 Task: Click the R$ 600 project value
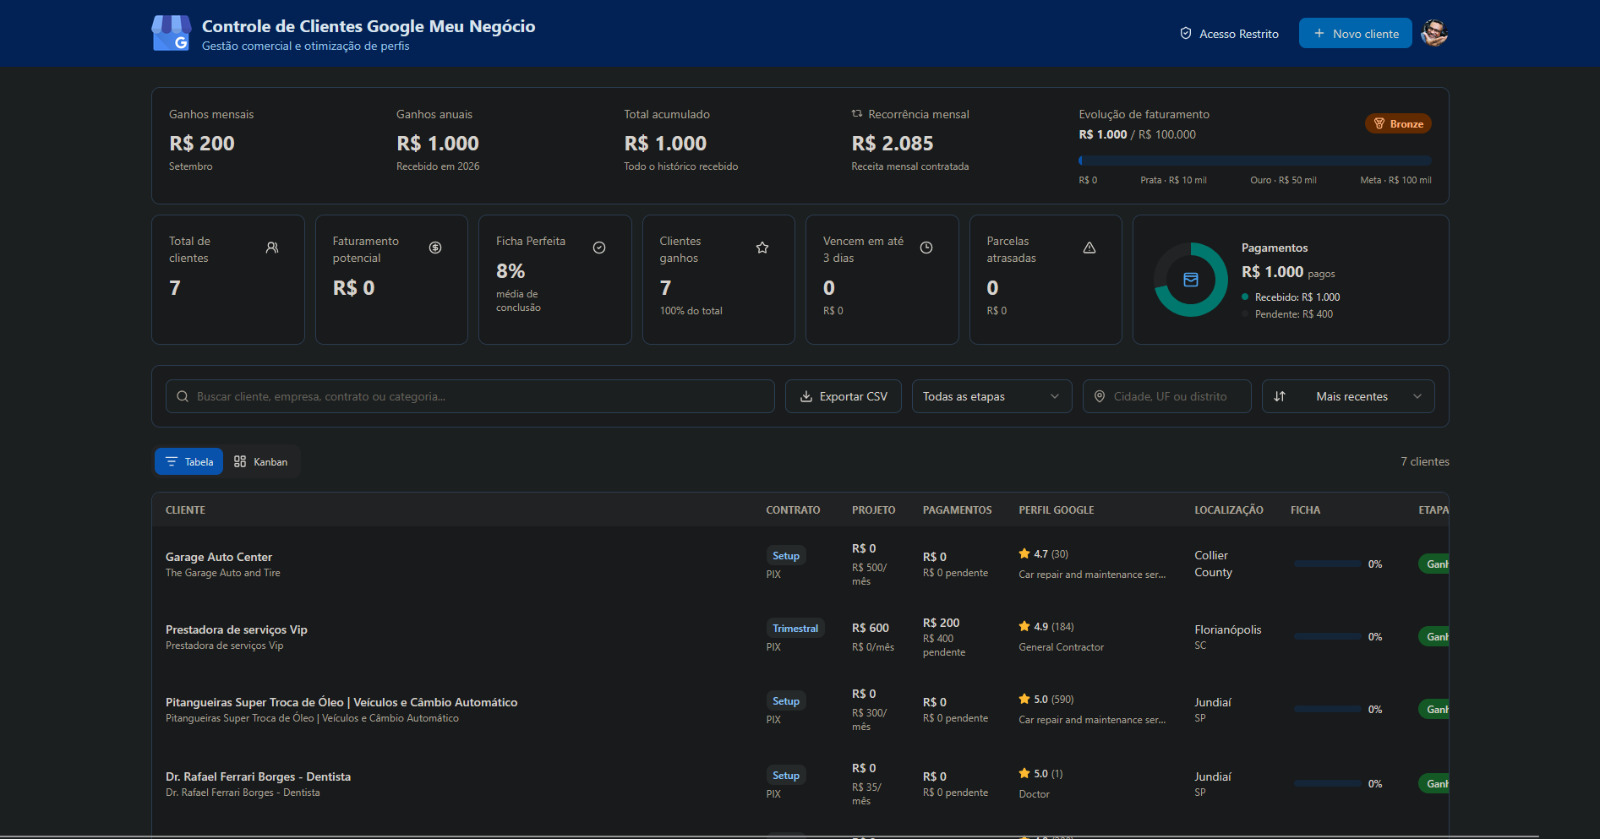pyautogui.click(x=870, y=628)
